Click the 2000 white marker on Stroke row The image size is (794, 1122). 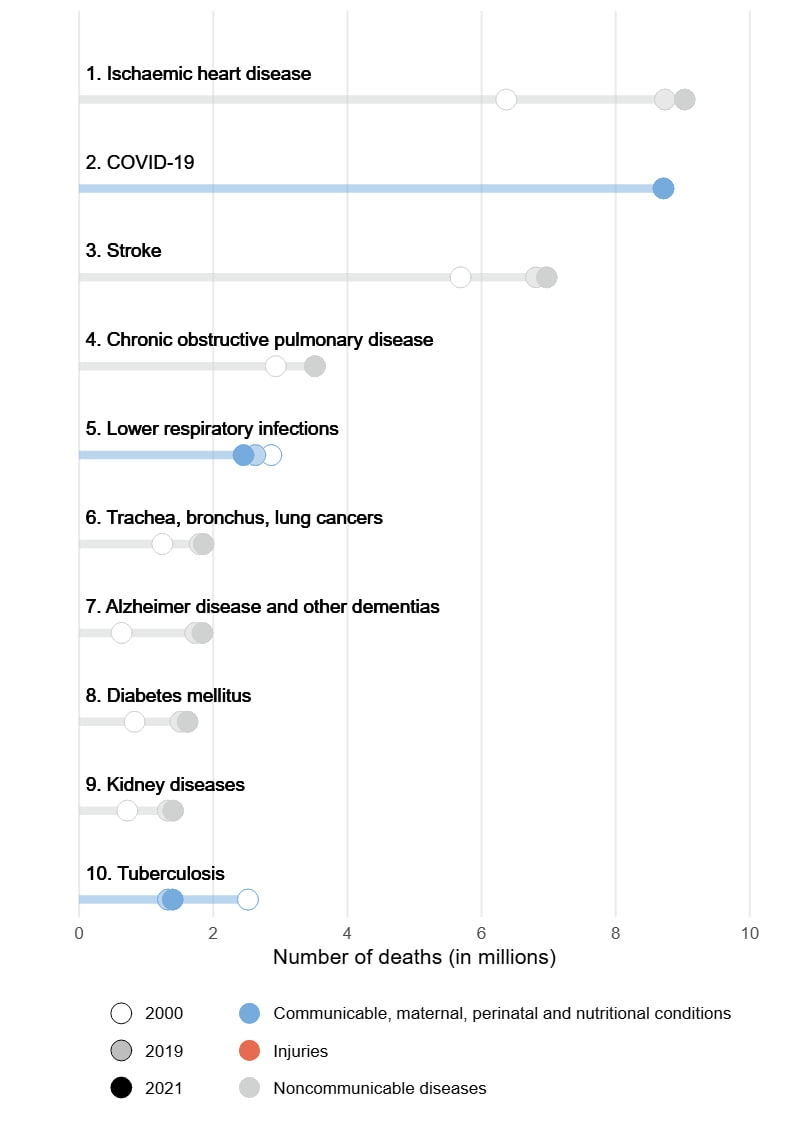click(x=461, y=277)
